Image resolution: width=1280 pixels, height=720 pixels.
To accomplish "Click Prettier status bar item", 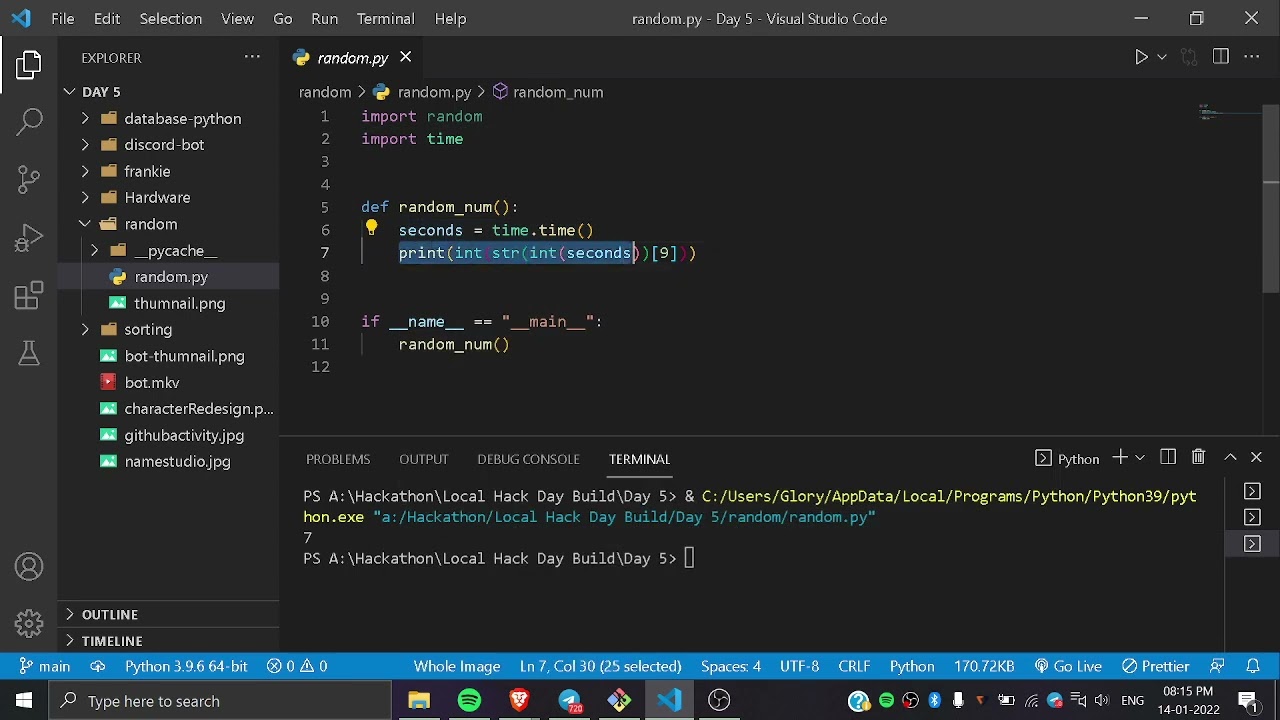I will pos(1156,667).
